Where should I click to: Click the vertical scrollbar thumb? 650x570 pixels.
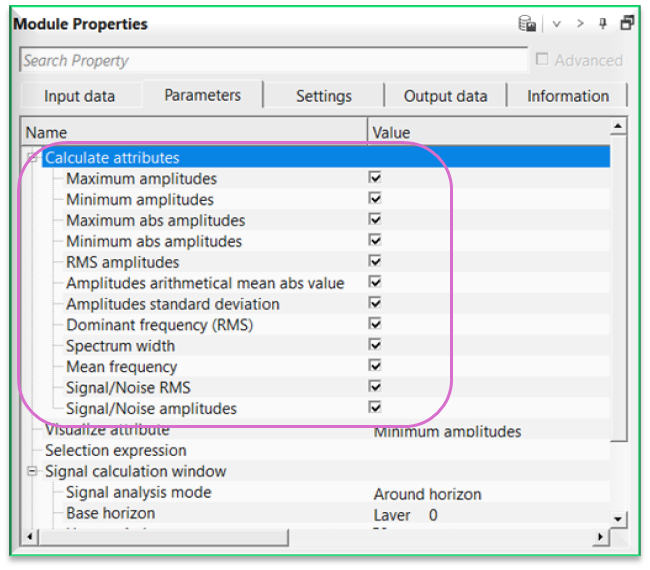point(618,288)
